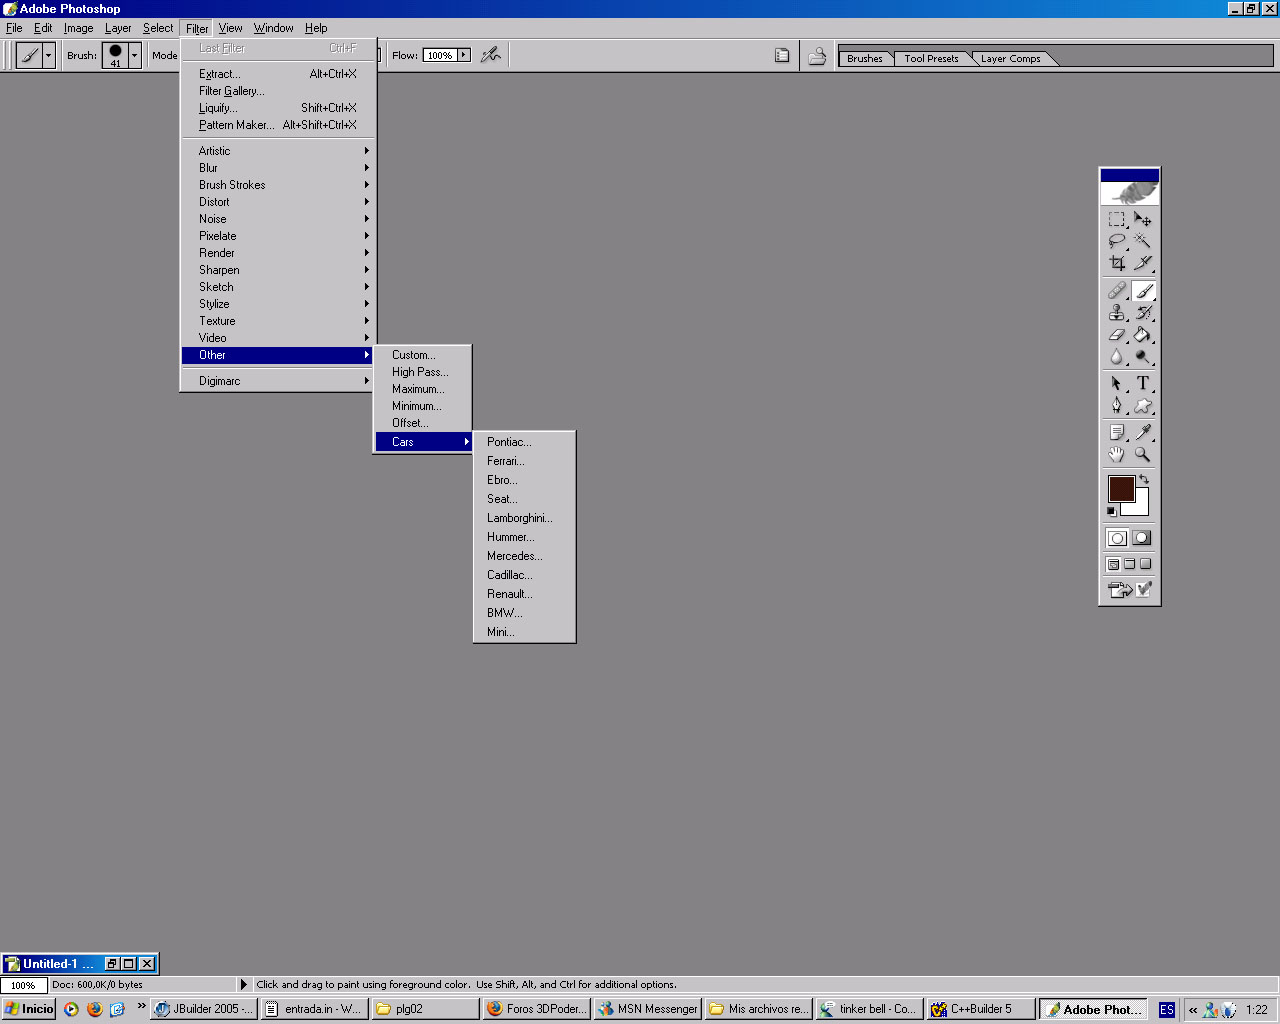Open the plg02 folder taskbar button
This screenshot has height=1024, width=1280.
click(426, 1009)
